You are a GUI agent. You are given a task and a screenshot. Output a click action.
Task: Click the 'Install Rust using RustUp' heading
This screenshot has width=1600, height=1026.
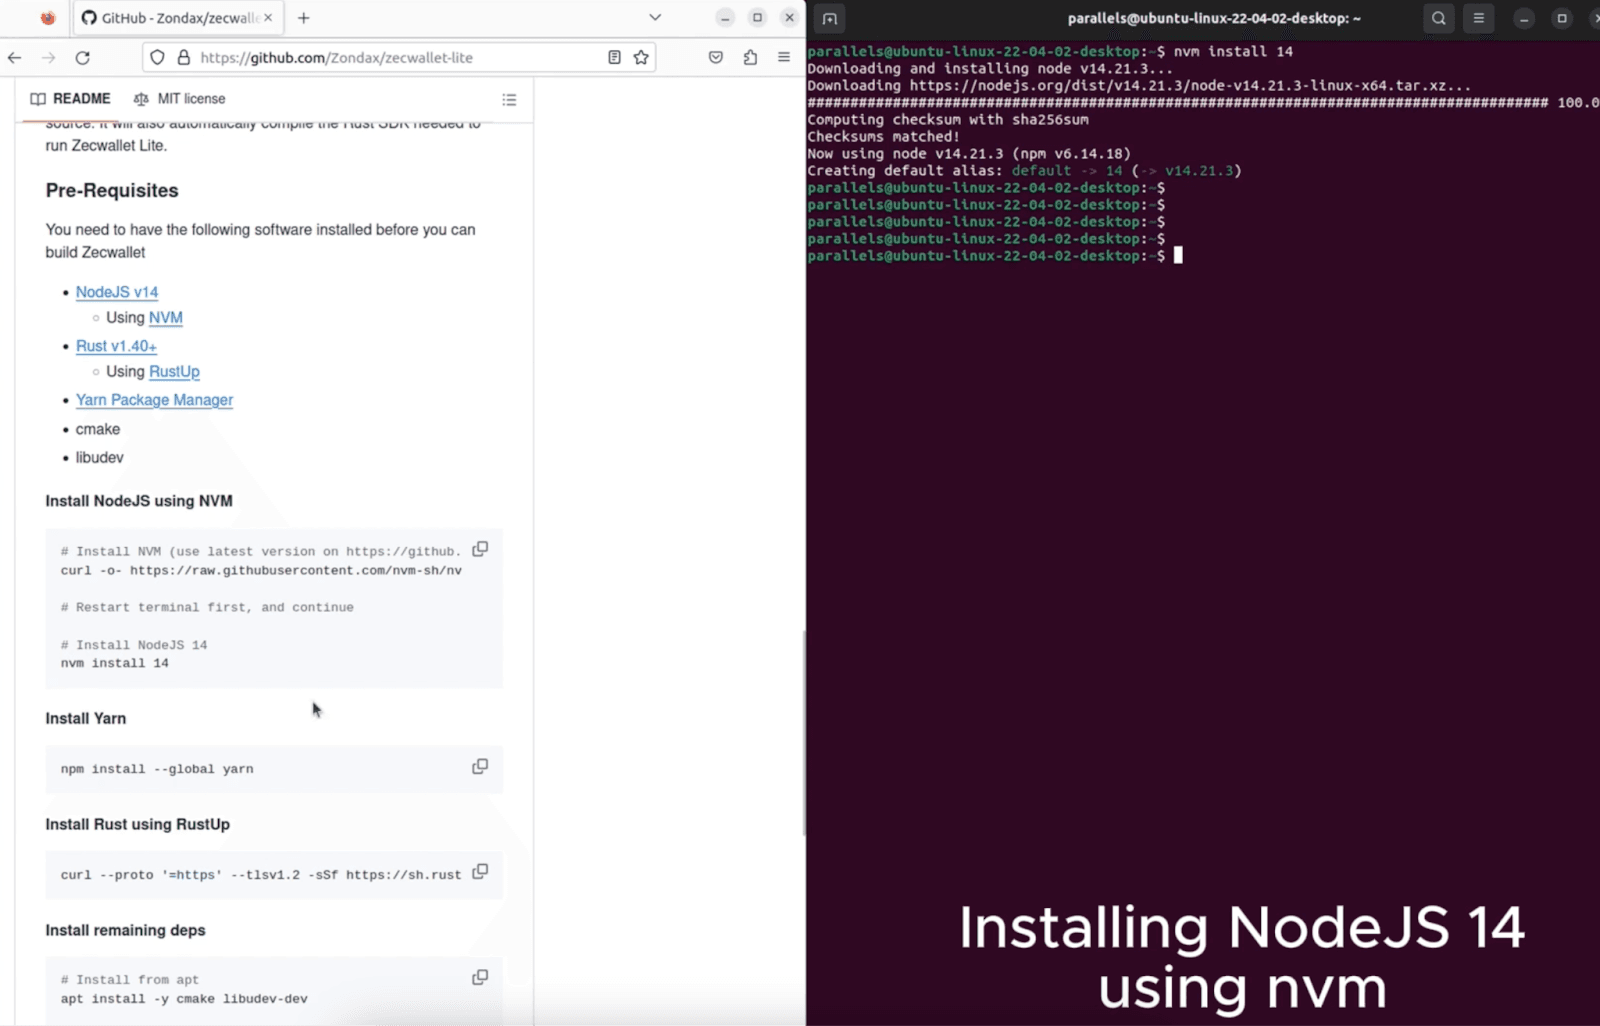[x=138, y=824]
